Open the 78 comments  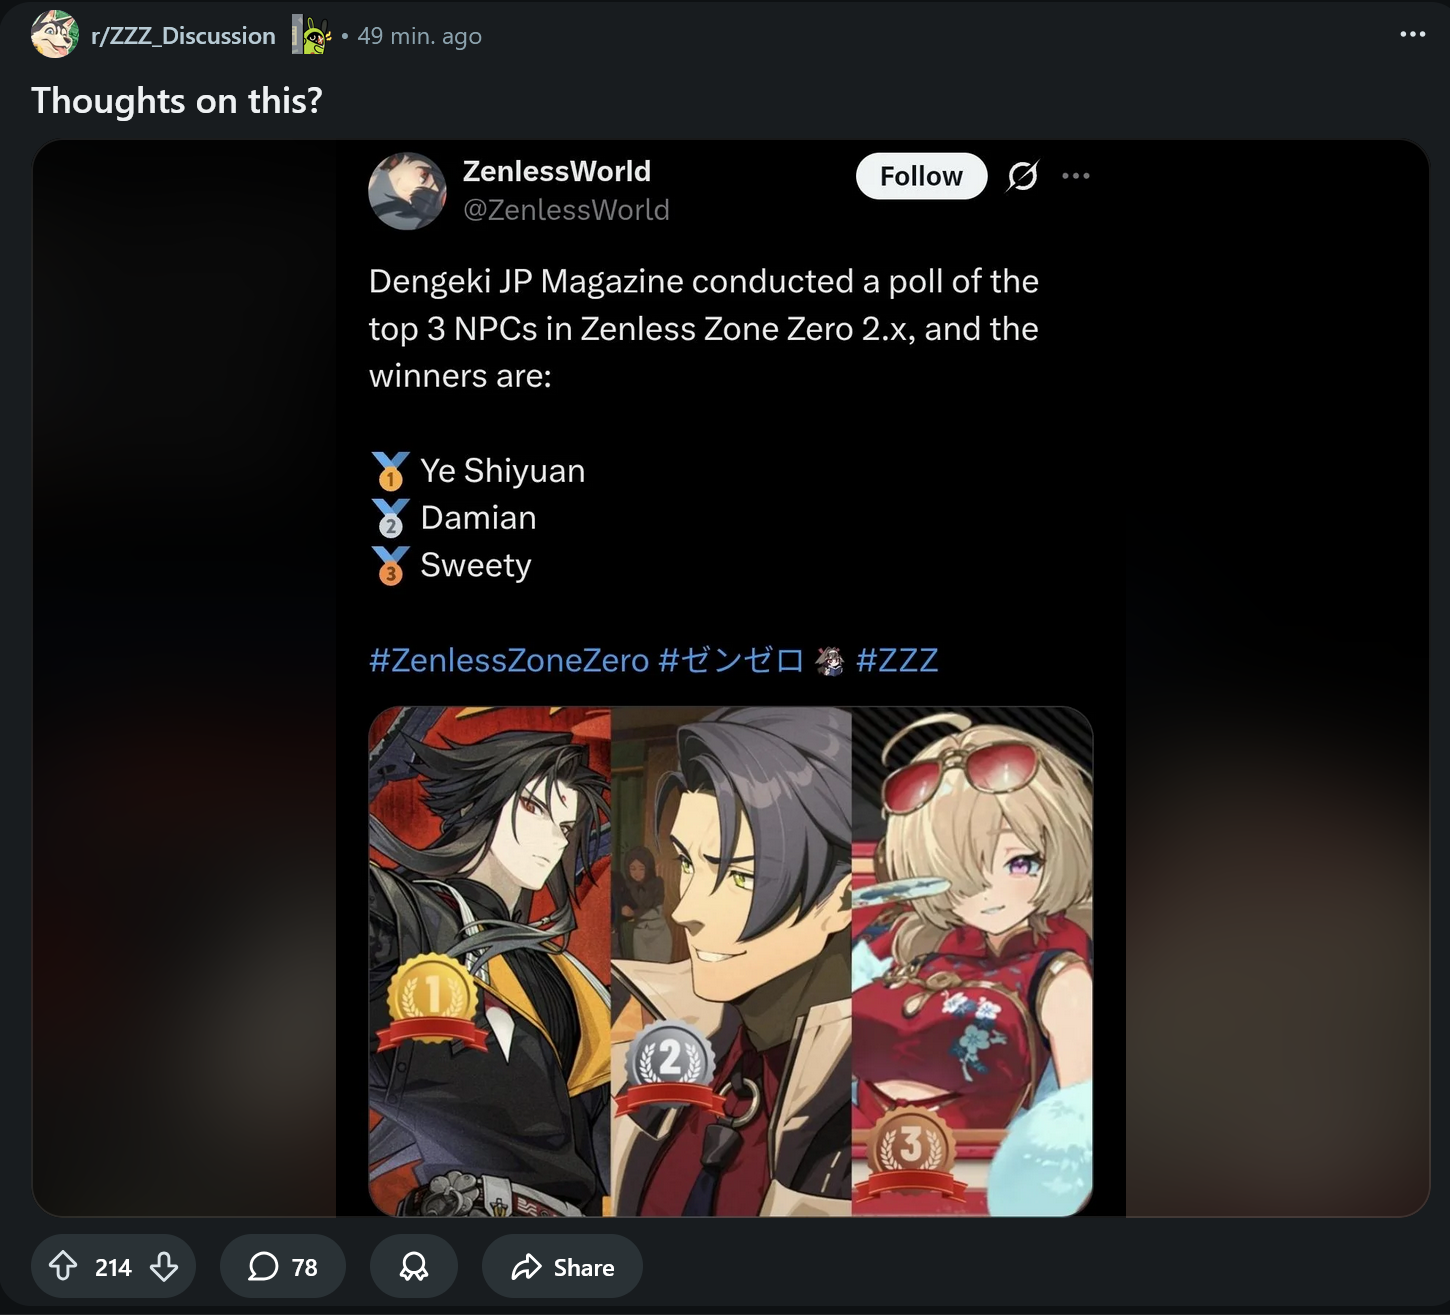click(x=283, y=1267)
